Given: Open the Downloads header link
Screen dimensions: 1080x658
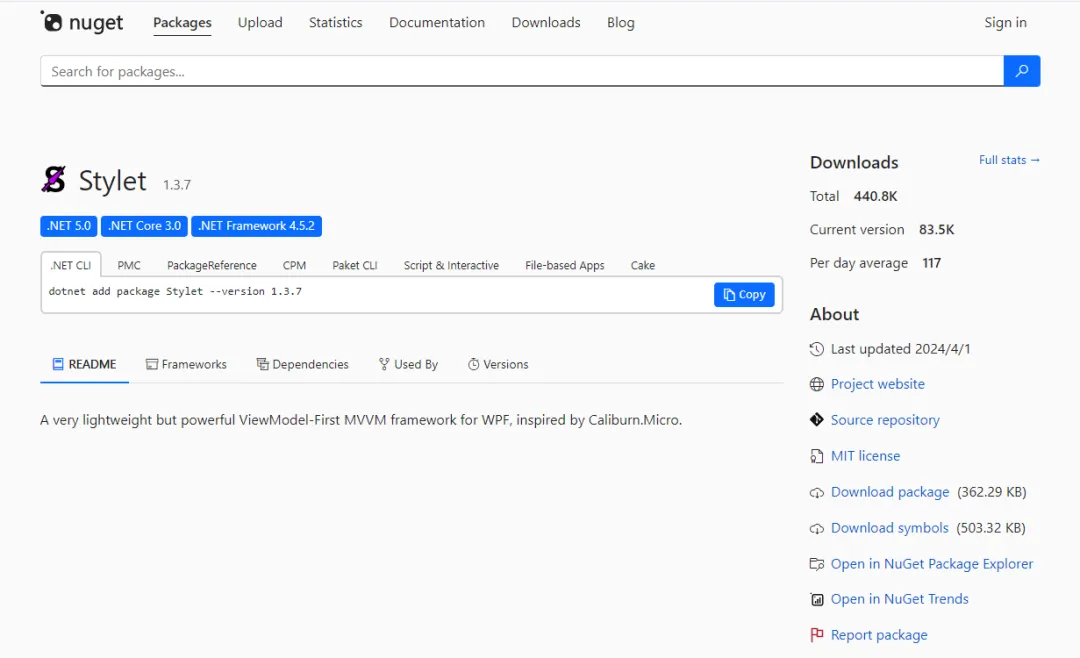Looking at the screenshot, I should click(x=546, y=22).
